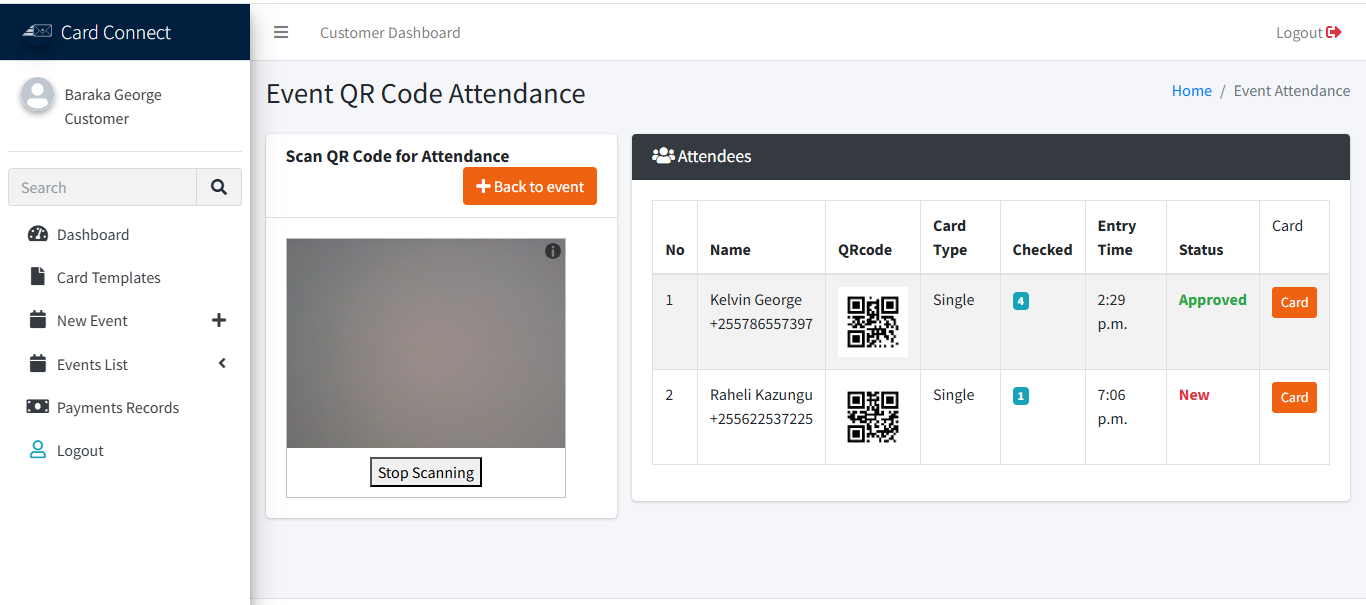Focus the sidebar Search input field
The height and width of the screenshot is (605, 1366).
pyautogui.click(x=103, y=187)
